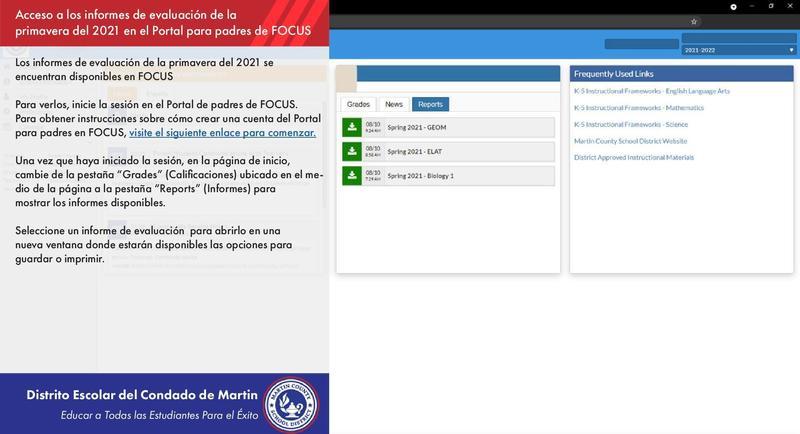Open the 2021-2022 school year dropdown
Image resolution: width=800 pixels, height=434 pixels.
(738, 49)
